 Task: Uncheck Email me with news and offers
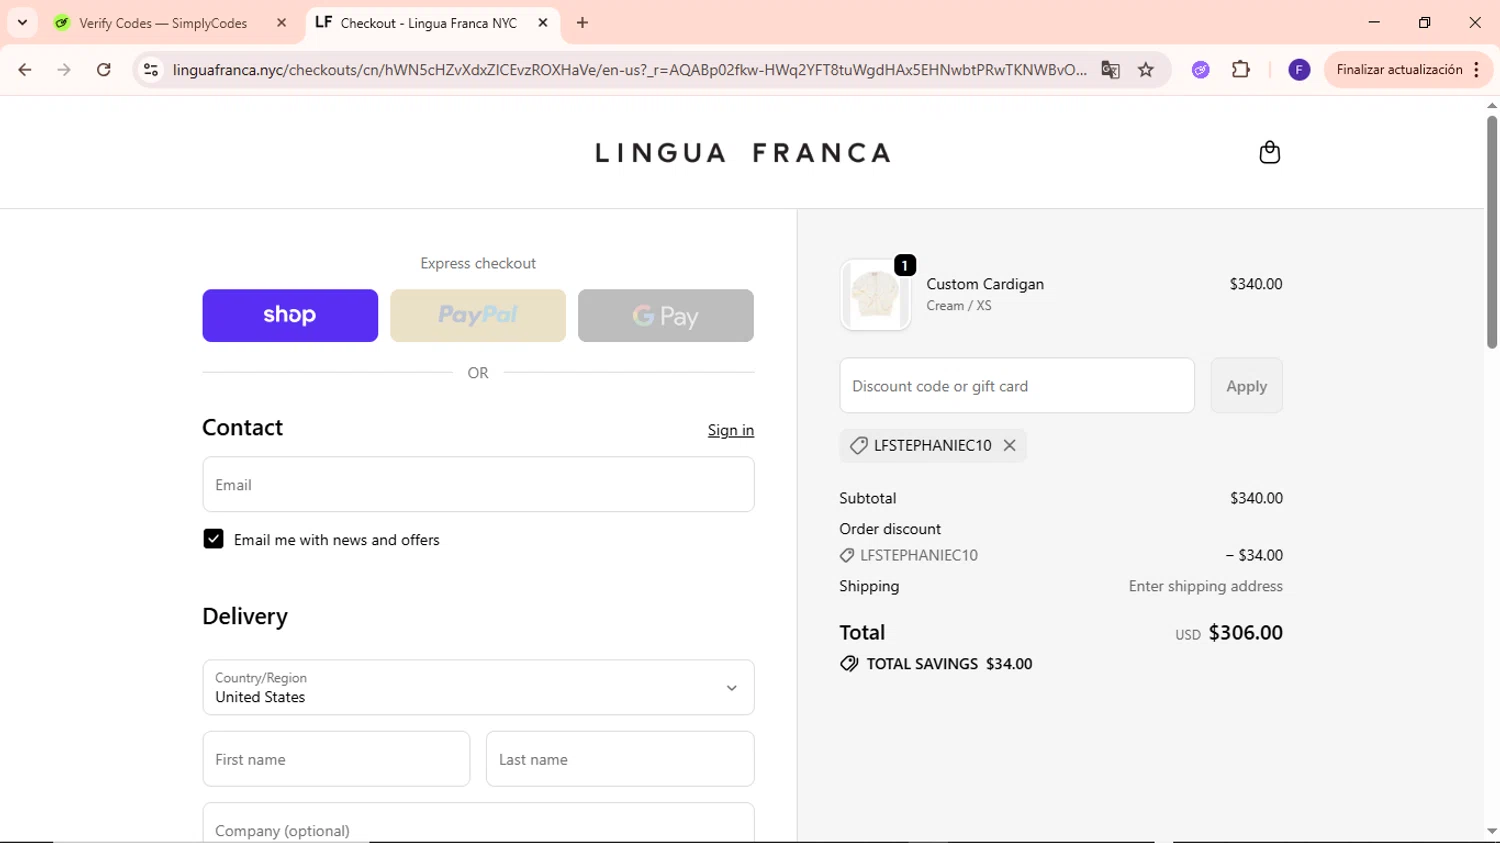(x=213, y=539)
